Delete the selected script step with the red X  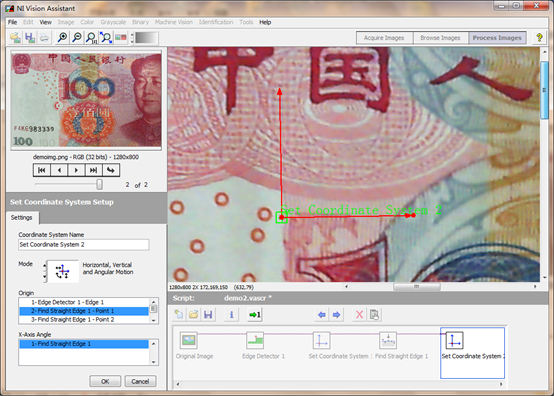pos(359,314)
